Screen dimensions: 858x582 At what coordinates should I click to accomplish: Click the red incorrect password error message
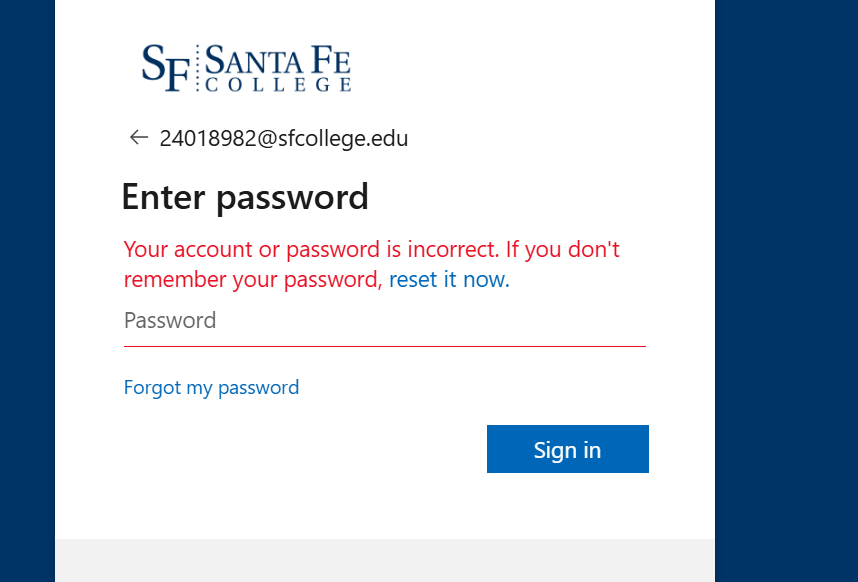(372, 264)
